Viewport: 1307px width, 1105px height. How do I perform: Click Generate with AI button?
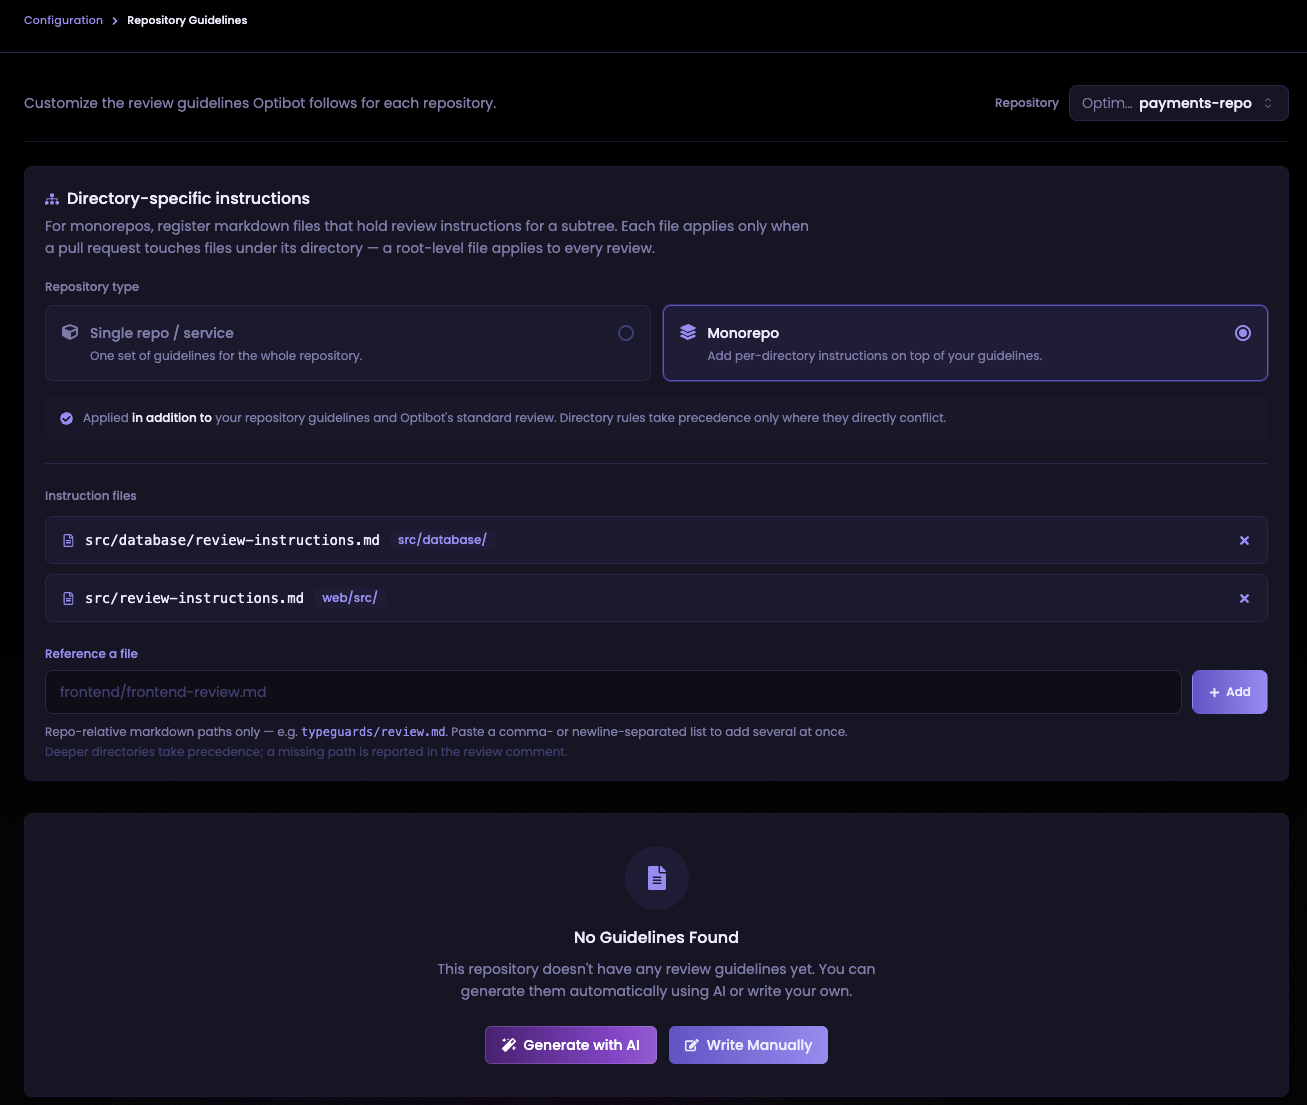pos(571,1045)
